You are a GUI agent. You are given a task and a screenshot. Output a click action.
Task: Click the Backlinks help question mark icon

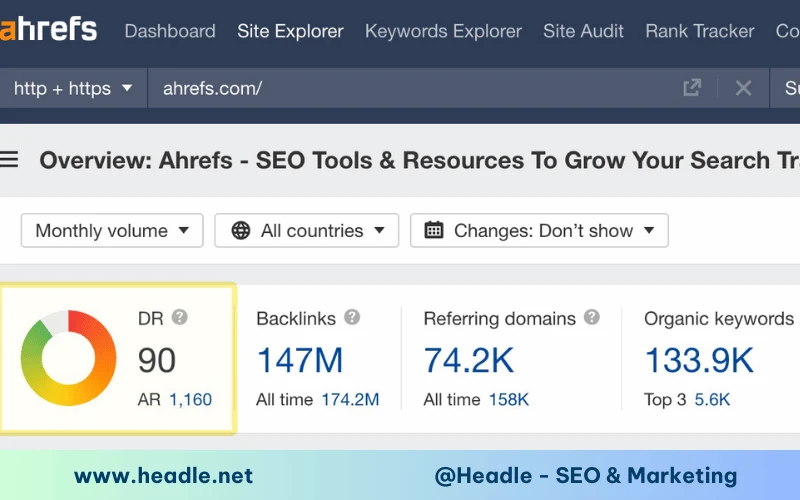[352, 317]
